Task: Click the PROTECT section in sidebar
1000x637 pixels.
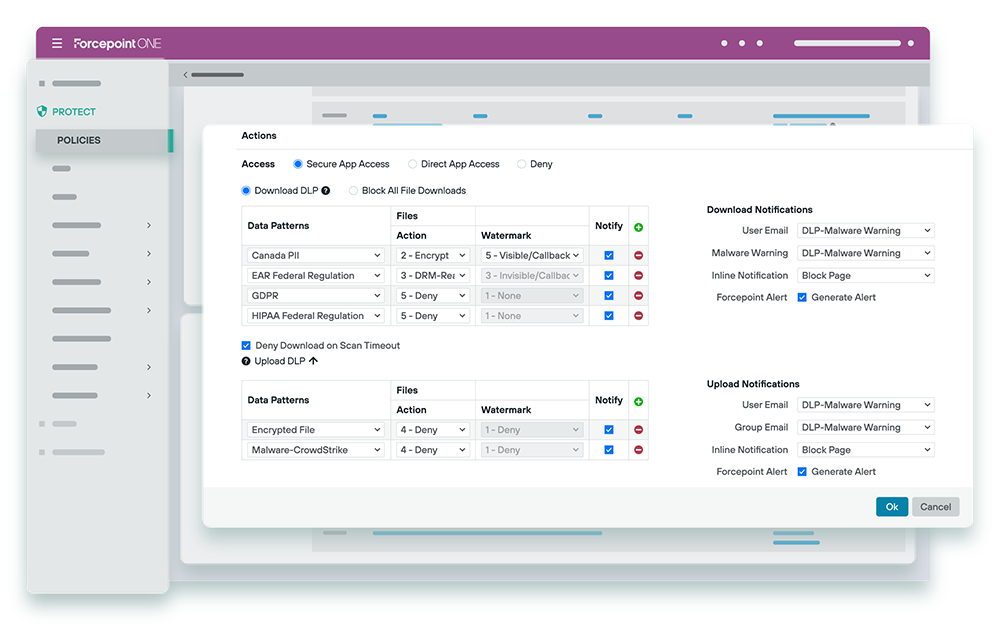Action: click(74, 112)
